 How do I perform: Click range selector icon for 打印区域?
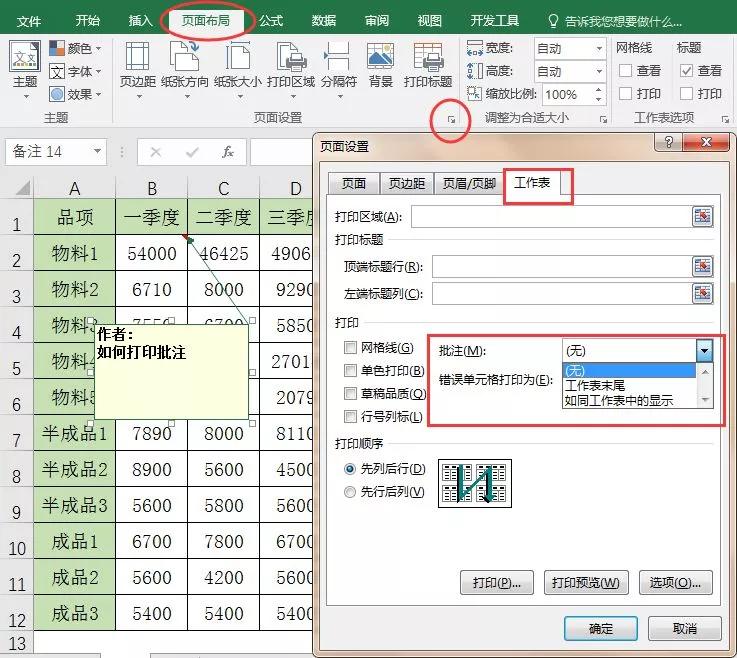click(703, 216)
